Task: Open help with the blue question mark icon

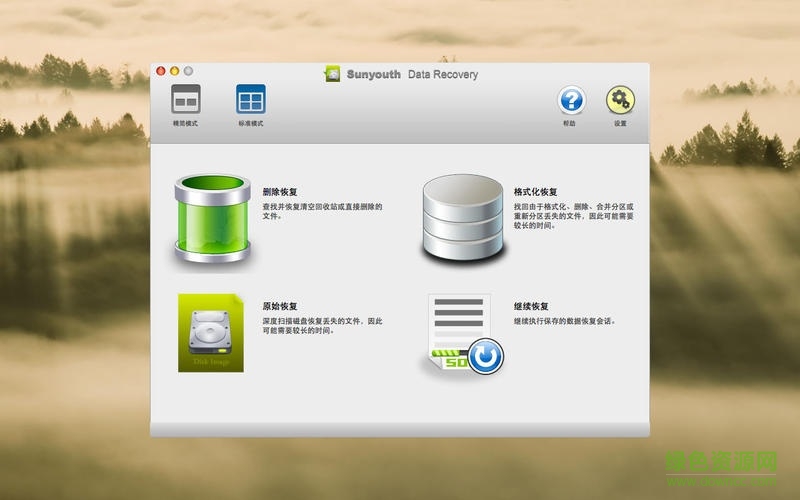Action: click(x=571, y=100)
